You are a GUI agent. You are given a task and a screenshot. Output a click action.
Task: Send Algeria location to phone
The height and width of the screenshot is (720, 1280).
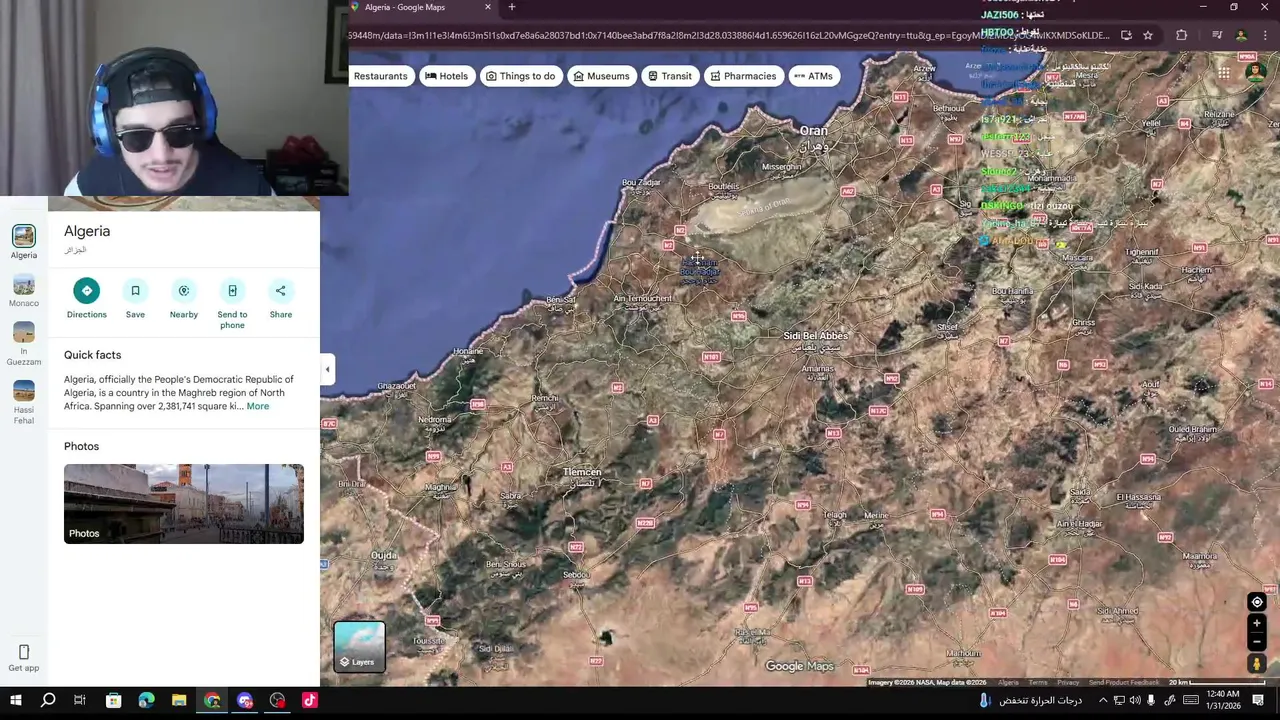(232, 291)
